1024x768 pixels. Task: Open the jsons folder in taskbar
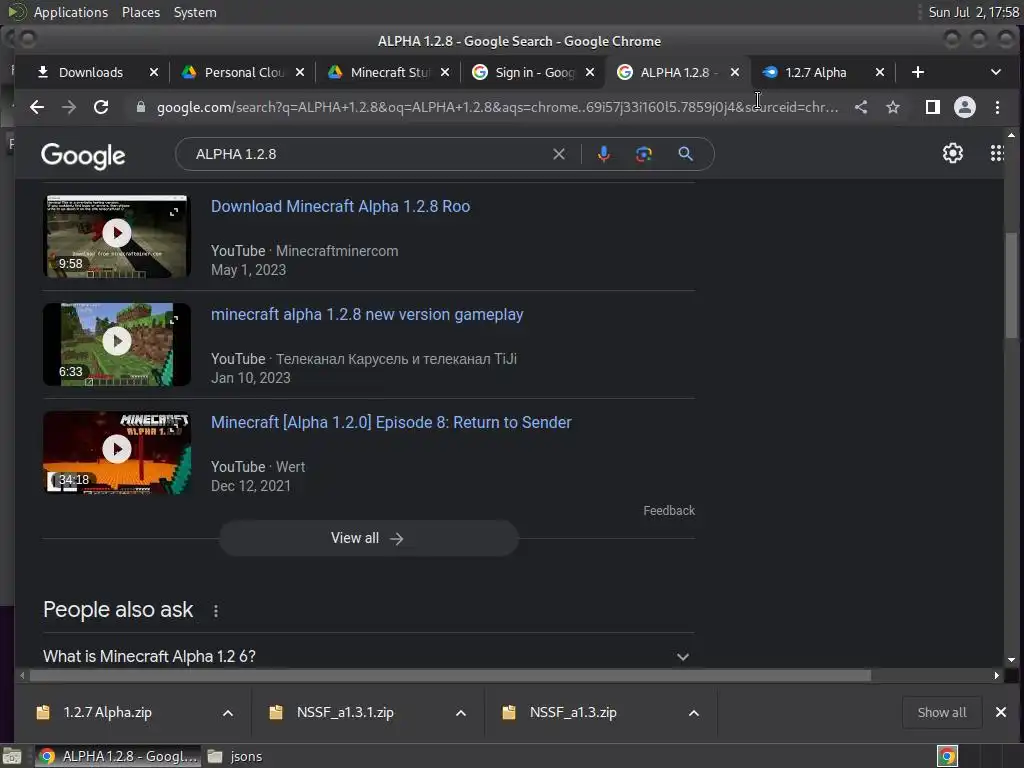tap(236, 756)
